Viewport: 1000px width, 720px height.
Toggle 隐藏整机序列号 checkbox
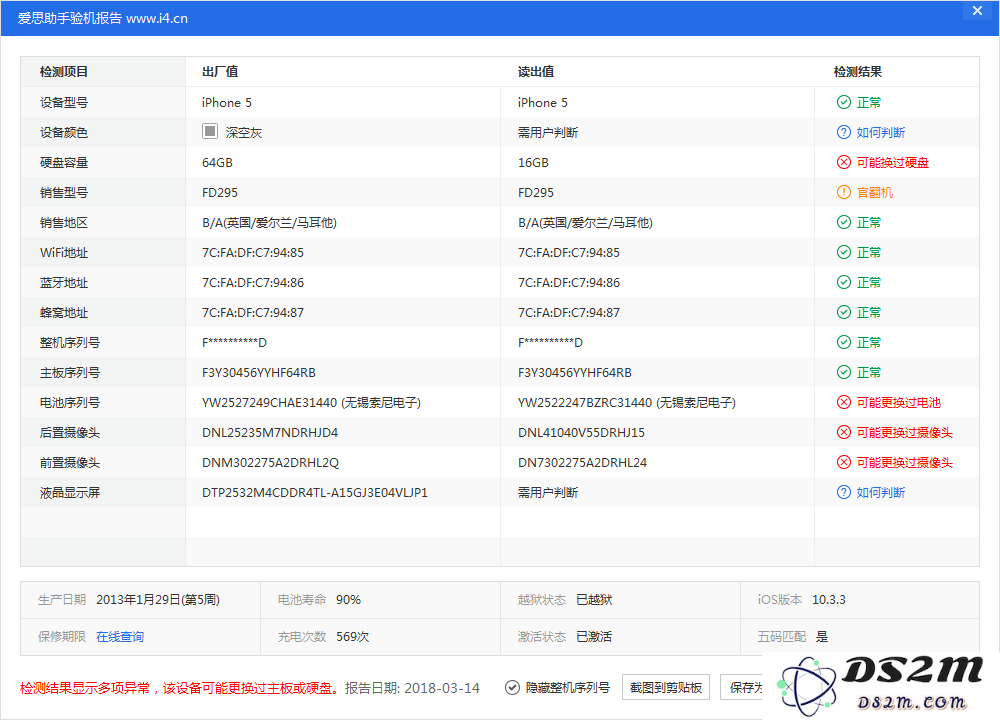(x=511, y=687)
